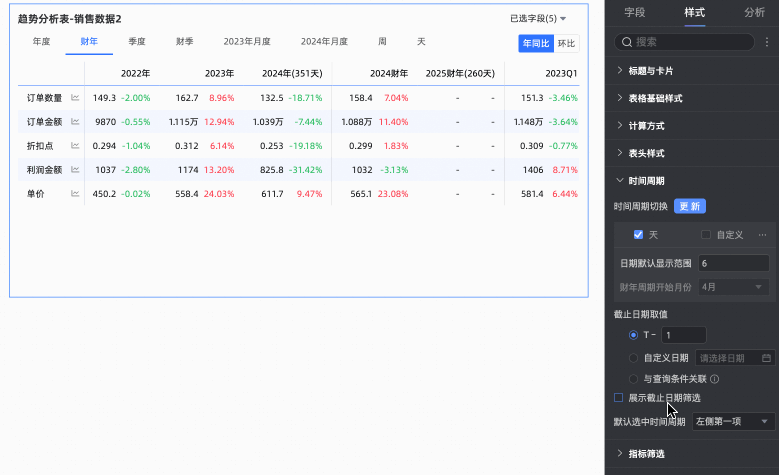779x475 pixels.
Task: Switch to the 分析 panel tab
Action: (x=754, y=13)
